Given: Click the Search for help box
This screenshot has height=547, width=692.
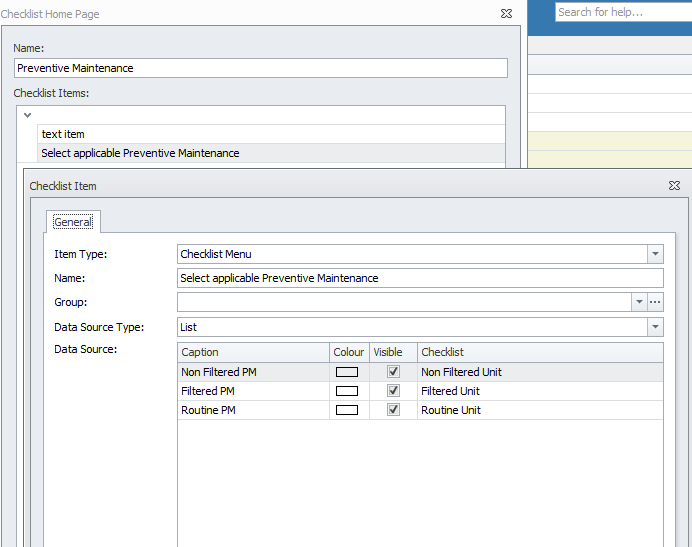Looking at the screenshot, I should (x=623, y=12).
